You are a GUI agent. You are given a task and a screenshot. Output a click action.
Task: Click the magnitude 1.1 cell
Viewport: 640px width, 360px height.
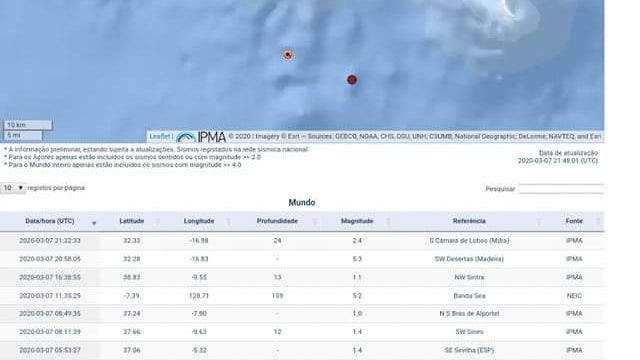(357, 277)
